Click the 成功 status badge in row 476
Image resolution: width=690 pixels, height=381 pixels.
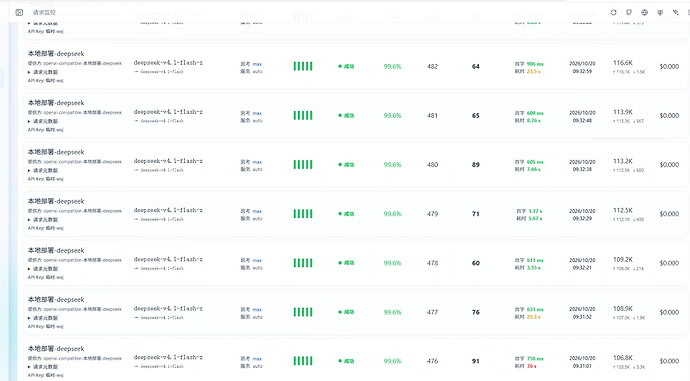[x=346, y=361]
